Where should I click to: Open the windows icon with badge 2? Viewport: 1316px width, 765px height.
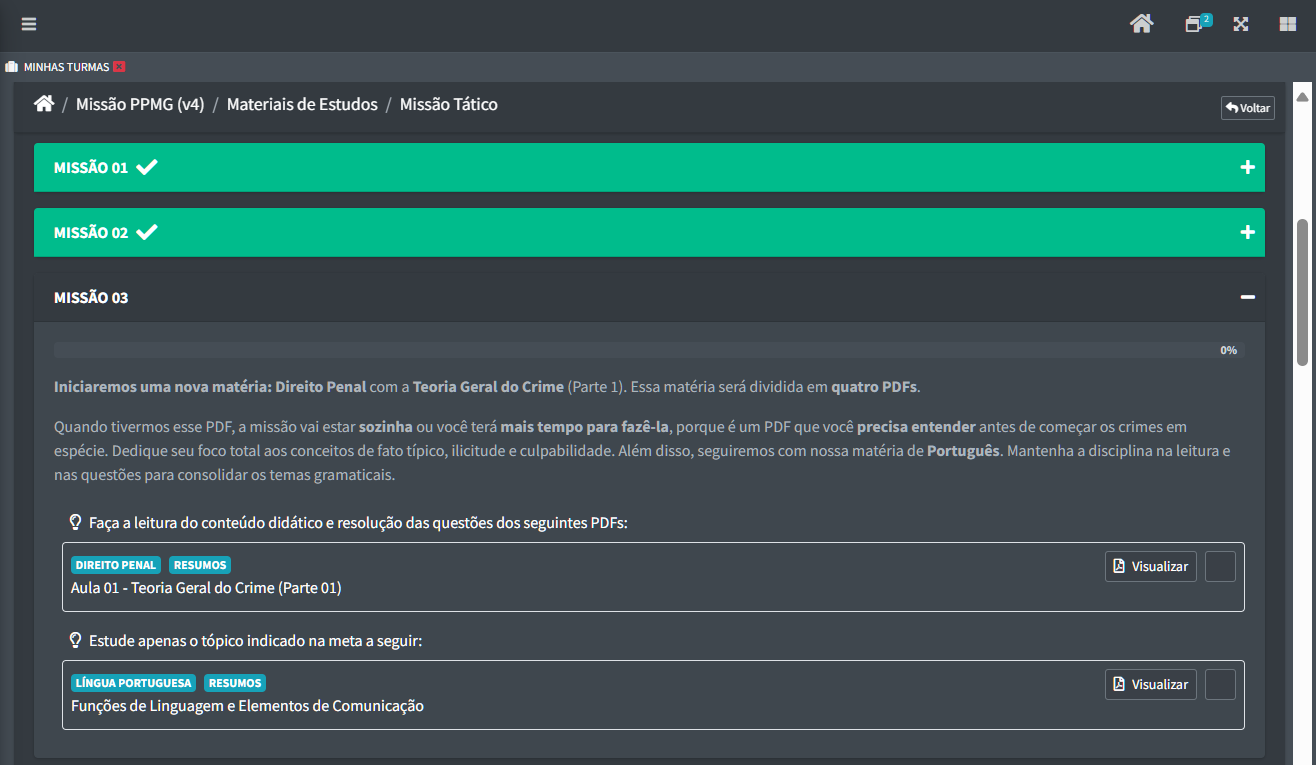click(1195, 24)
